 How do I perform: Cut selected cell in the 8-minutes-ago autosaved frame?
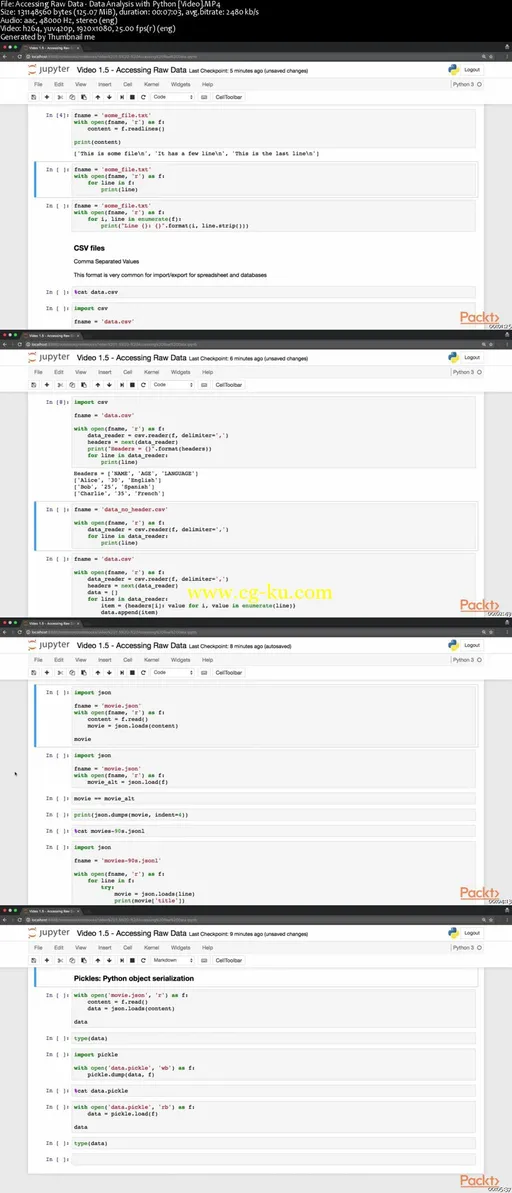(60, 673)
